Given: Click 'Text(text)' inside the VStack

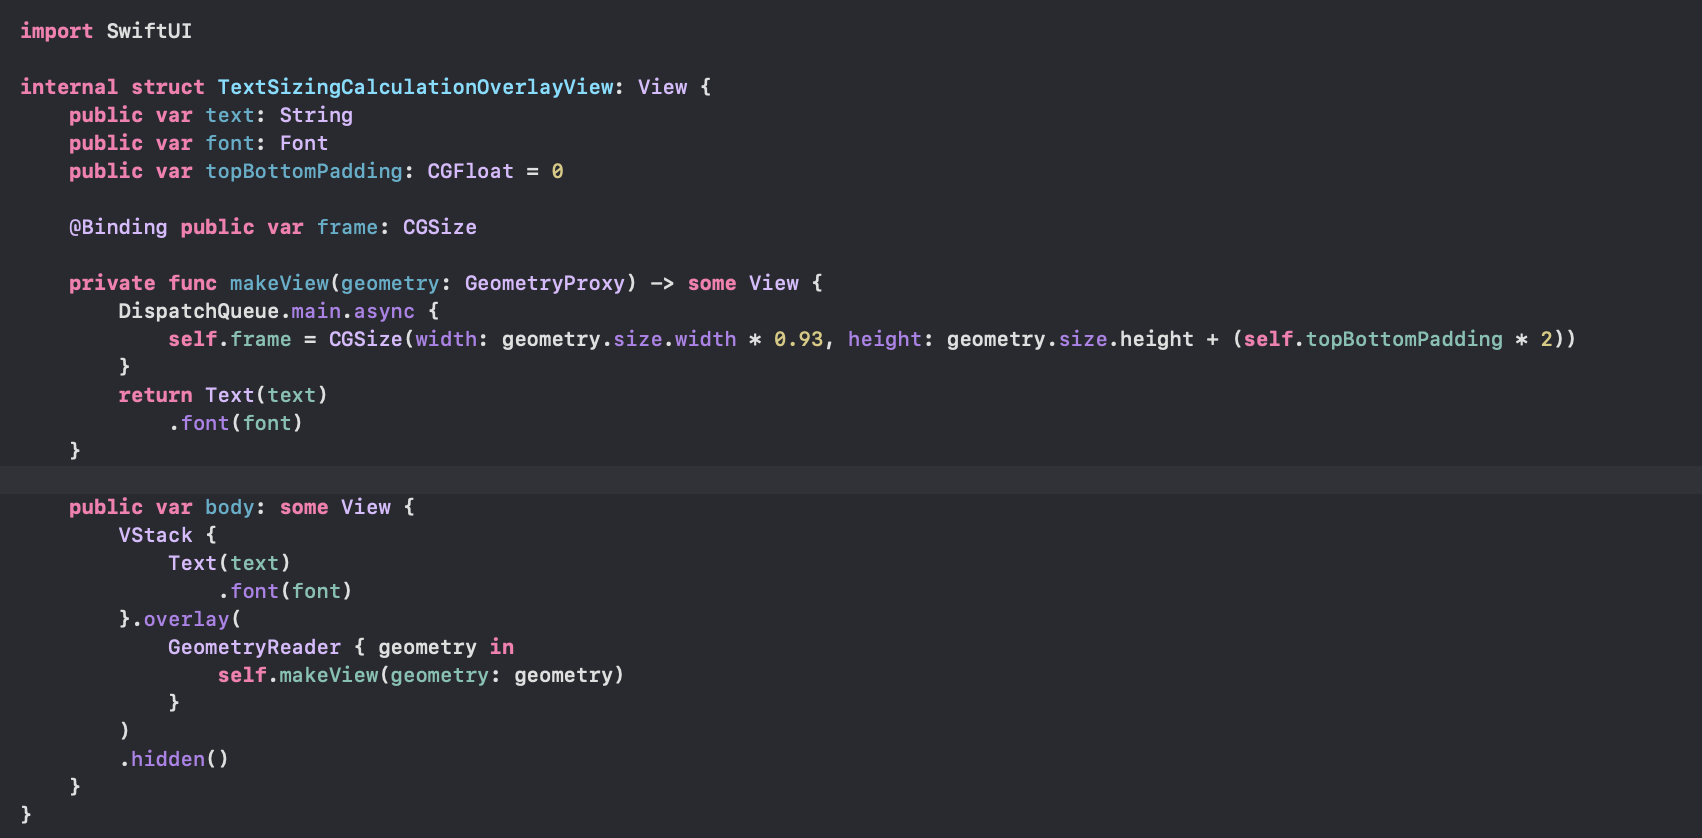Looking at the screenshot, I should coord(230,563).
